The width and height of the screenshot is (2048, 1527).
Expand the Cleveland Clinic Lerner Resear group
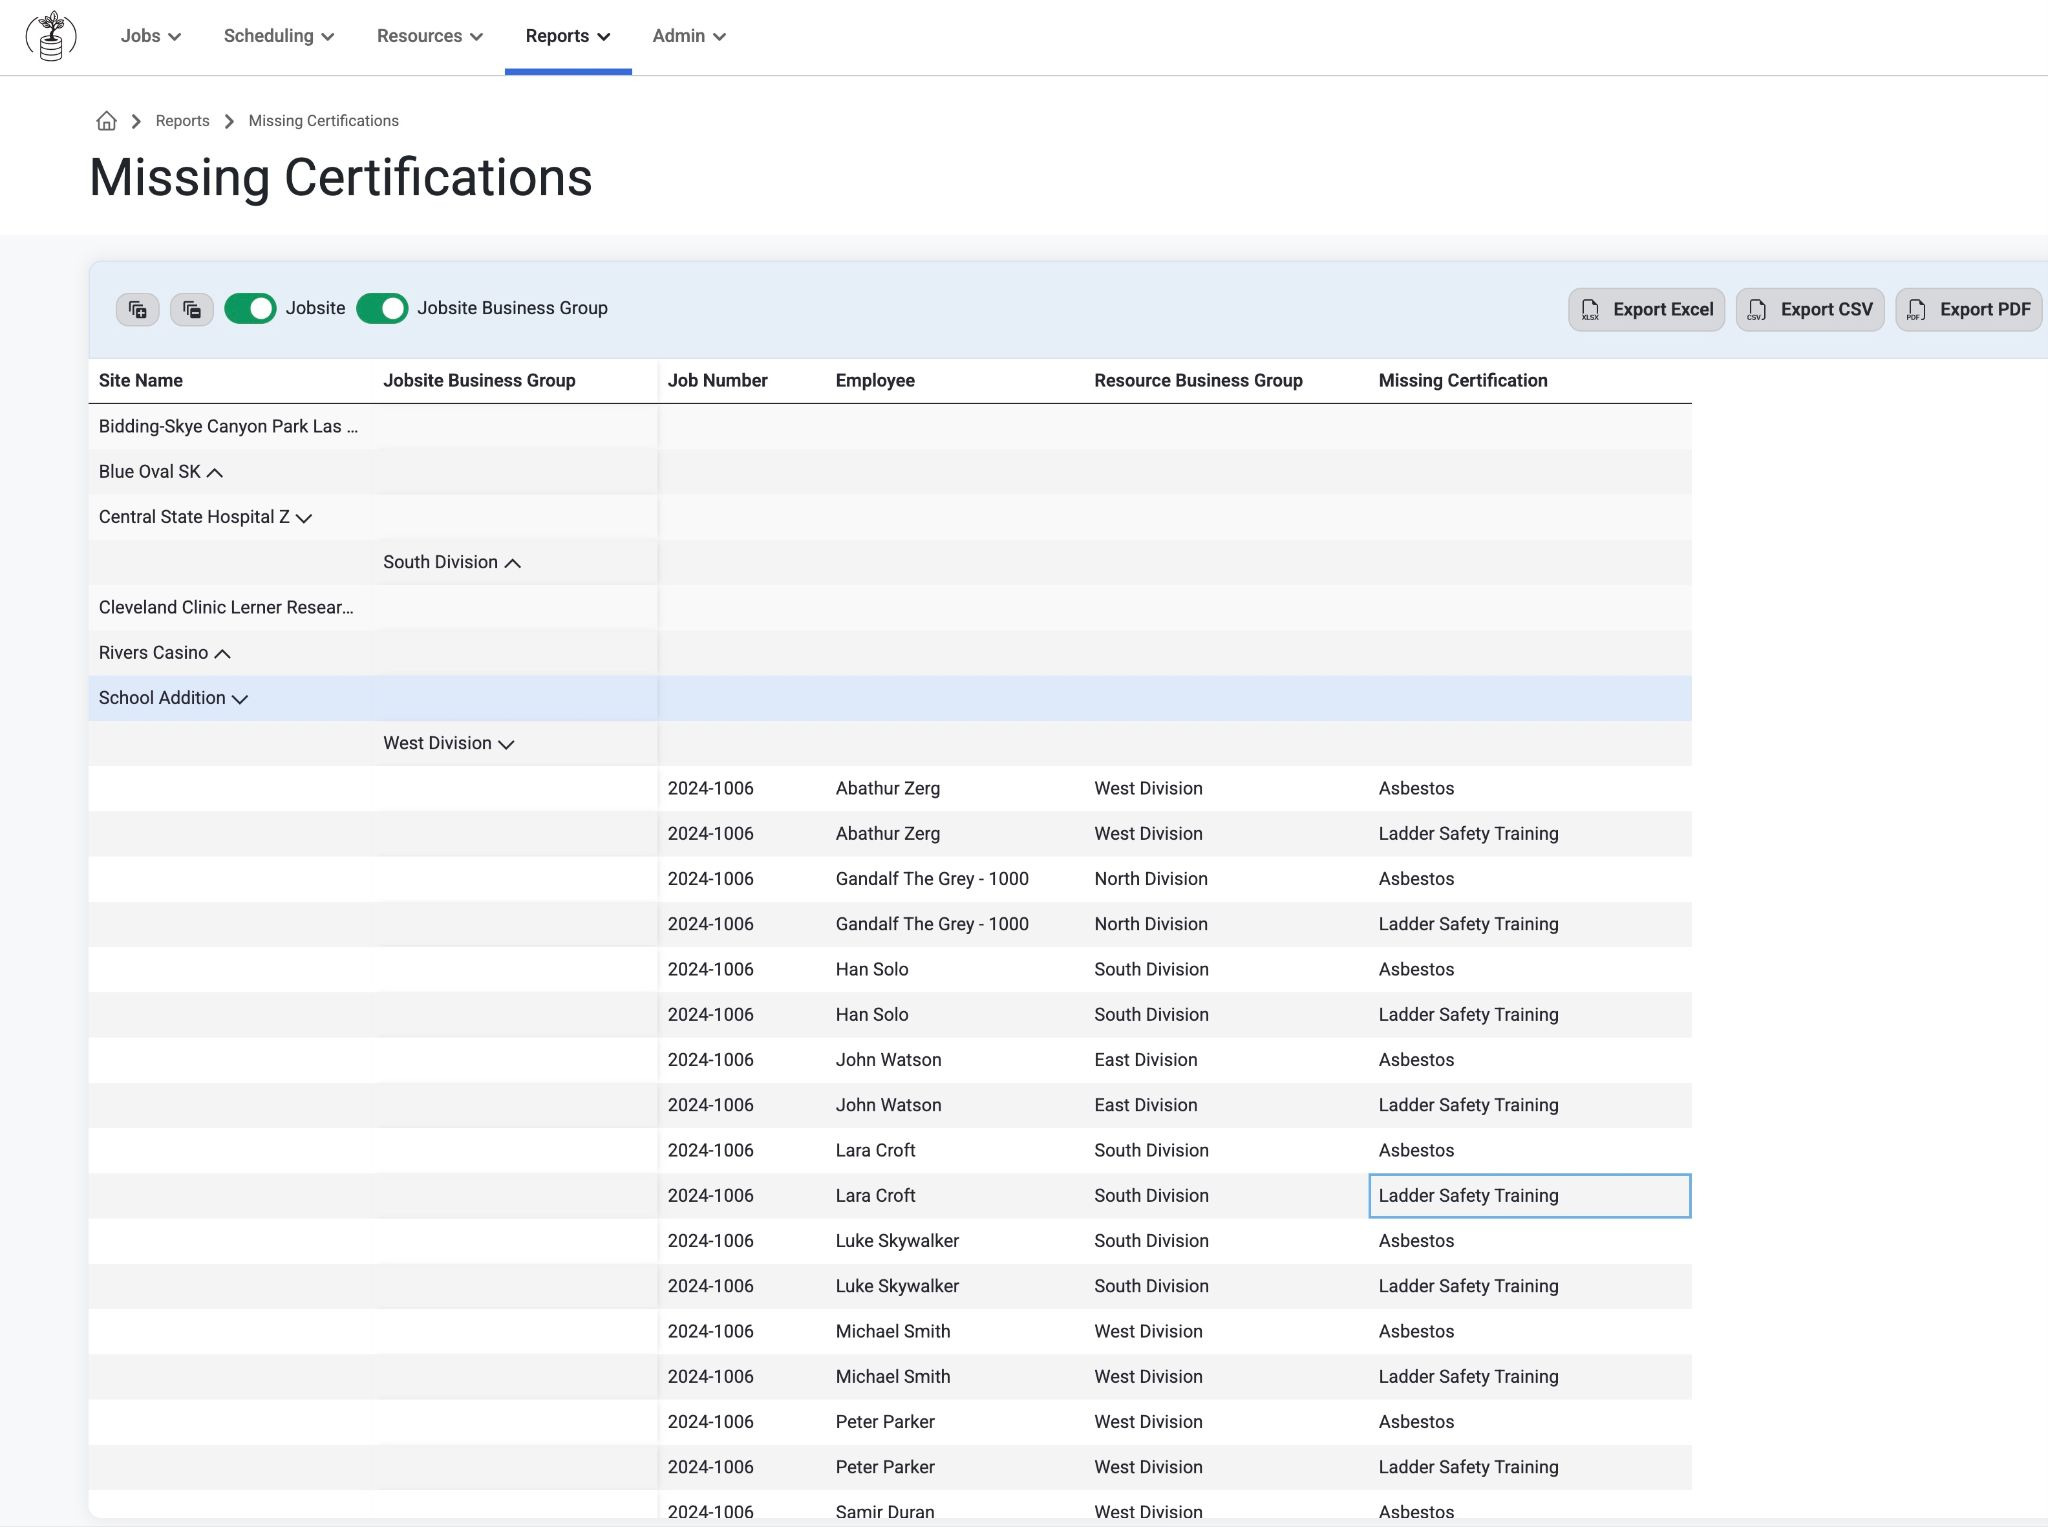pos(226,607)
